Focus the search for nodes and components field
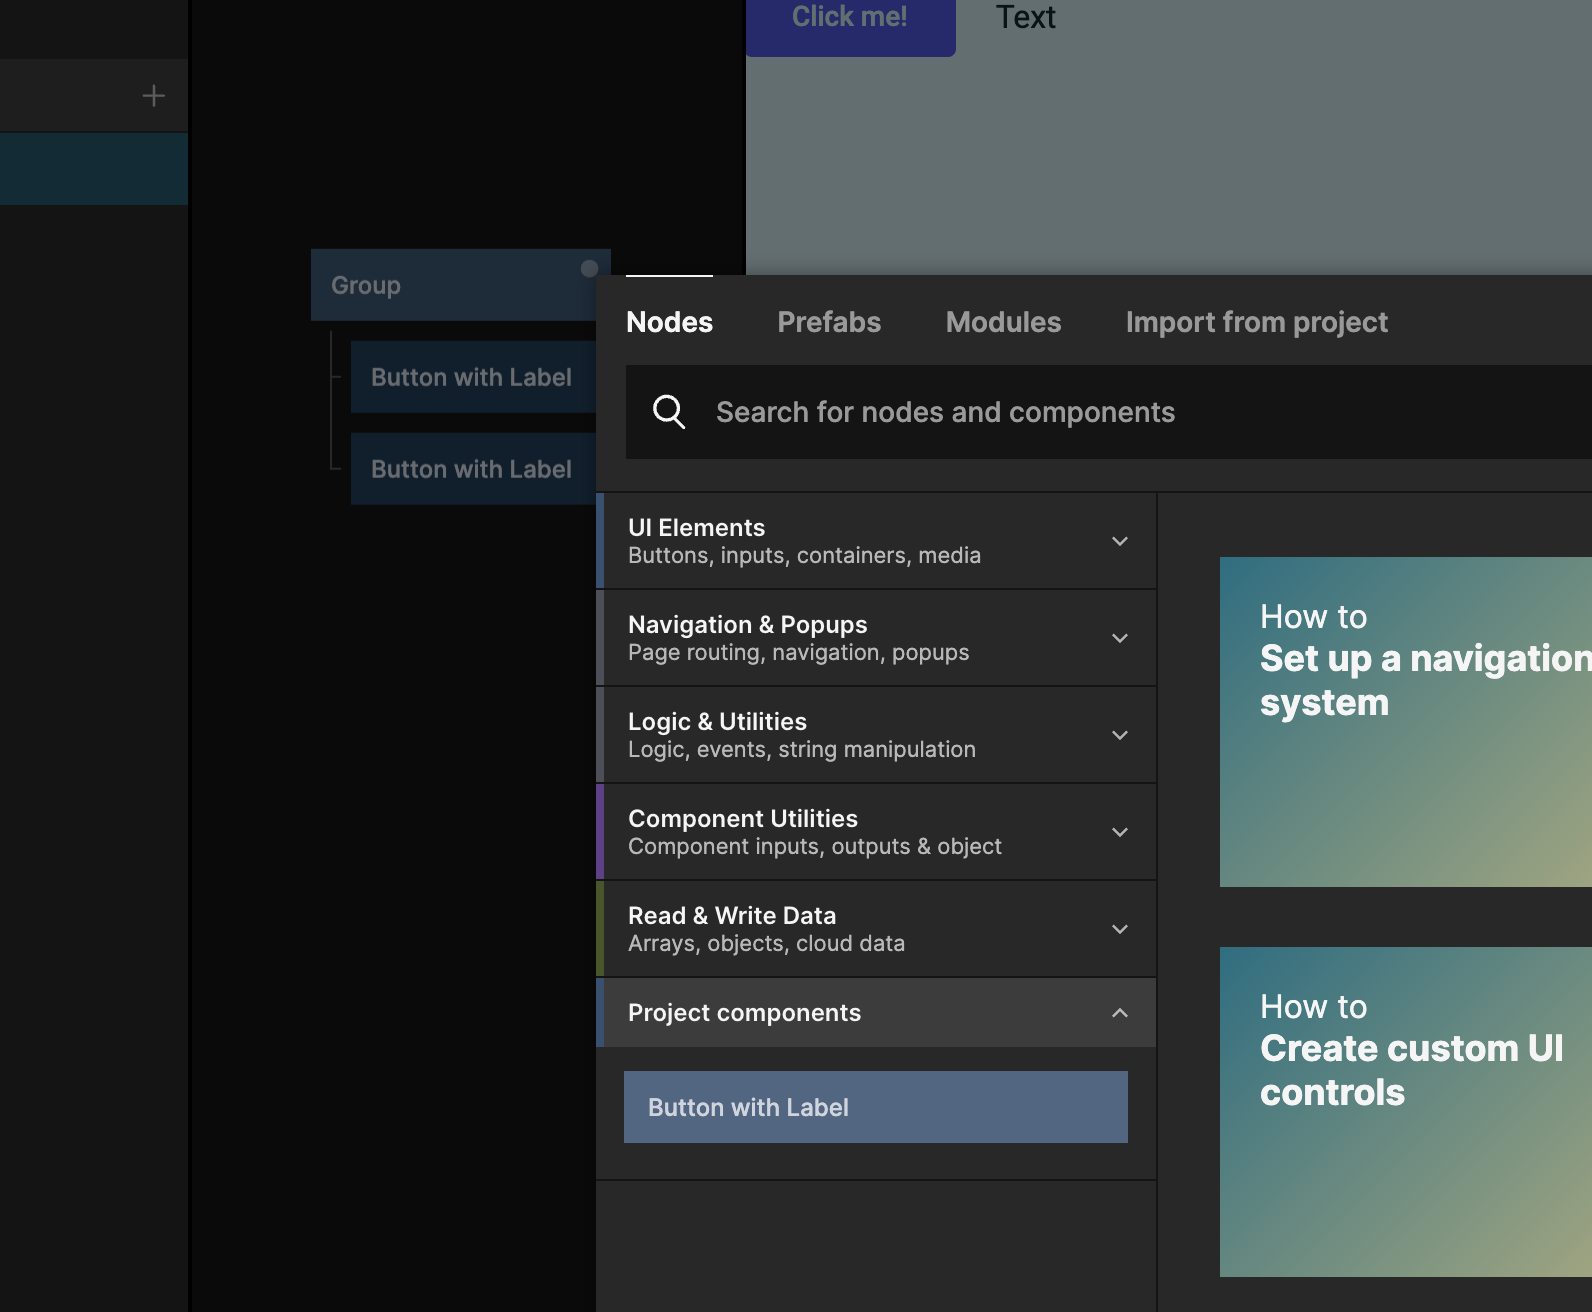Viewport: 1592px width, 1312px height. tap(1100, 412)
